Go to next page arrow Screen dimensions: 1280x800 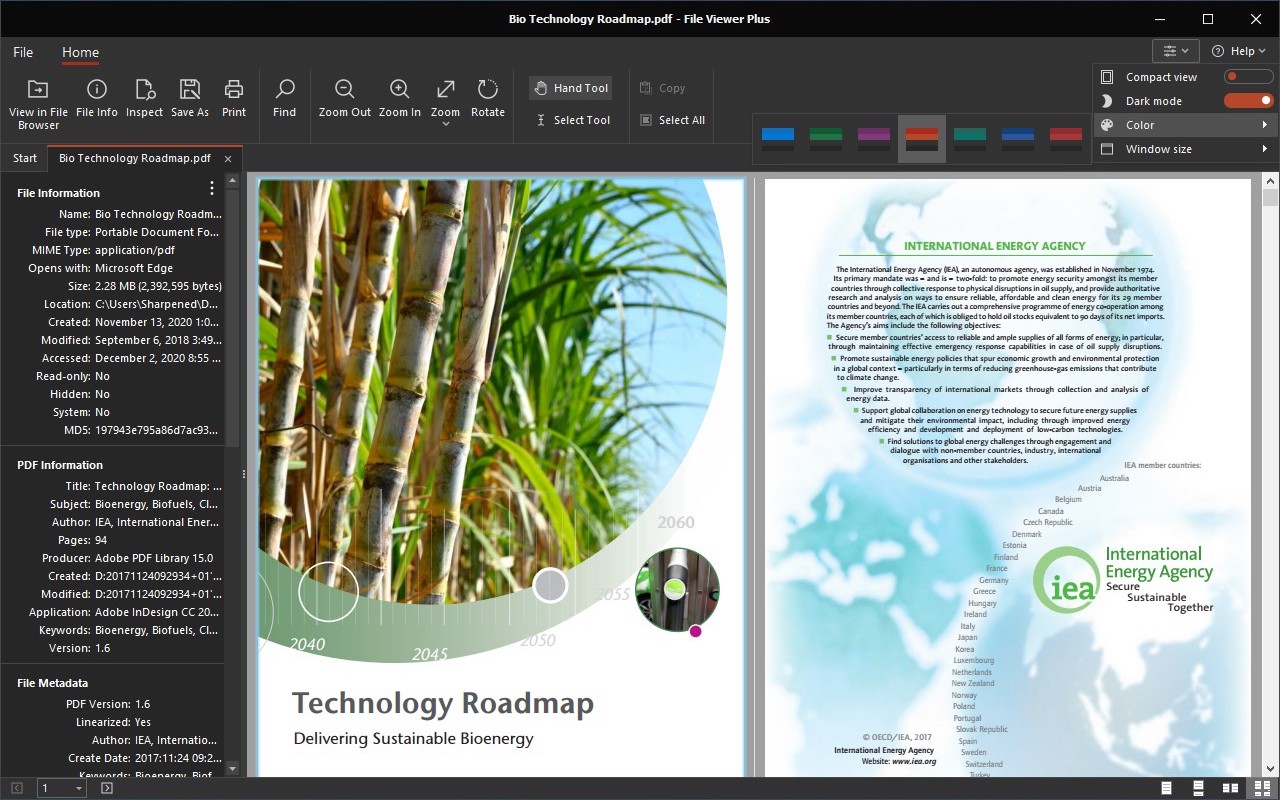(107, 788)
